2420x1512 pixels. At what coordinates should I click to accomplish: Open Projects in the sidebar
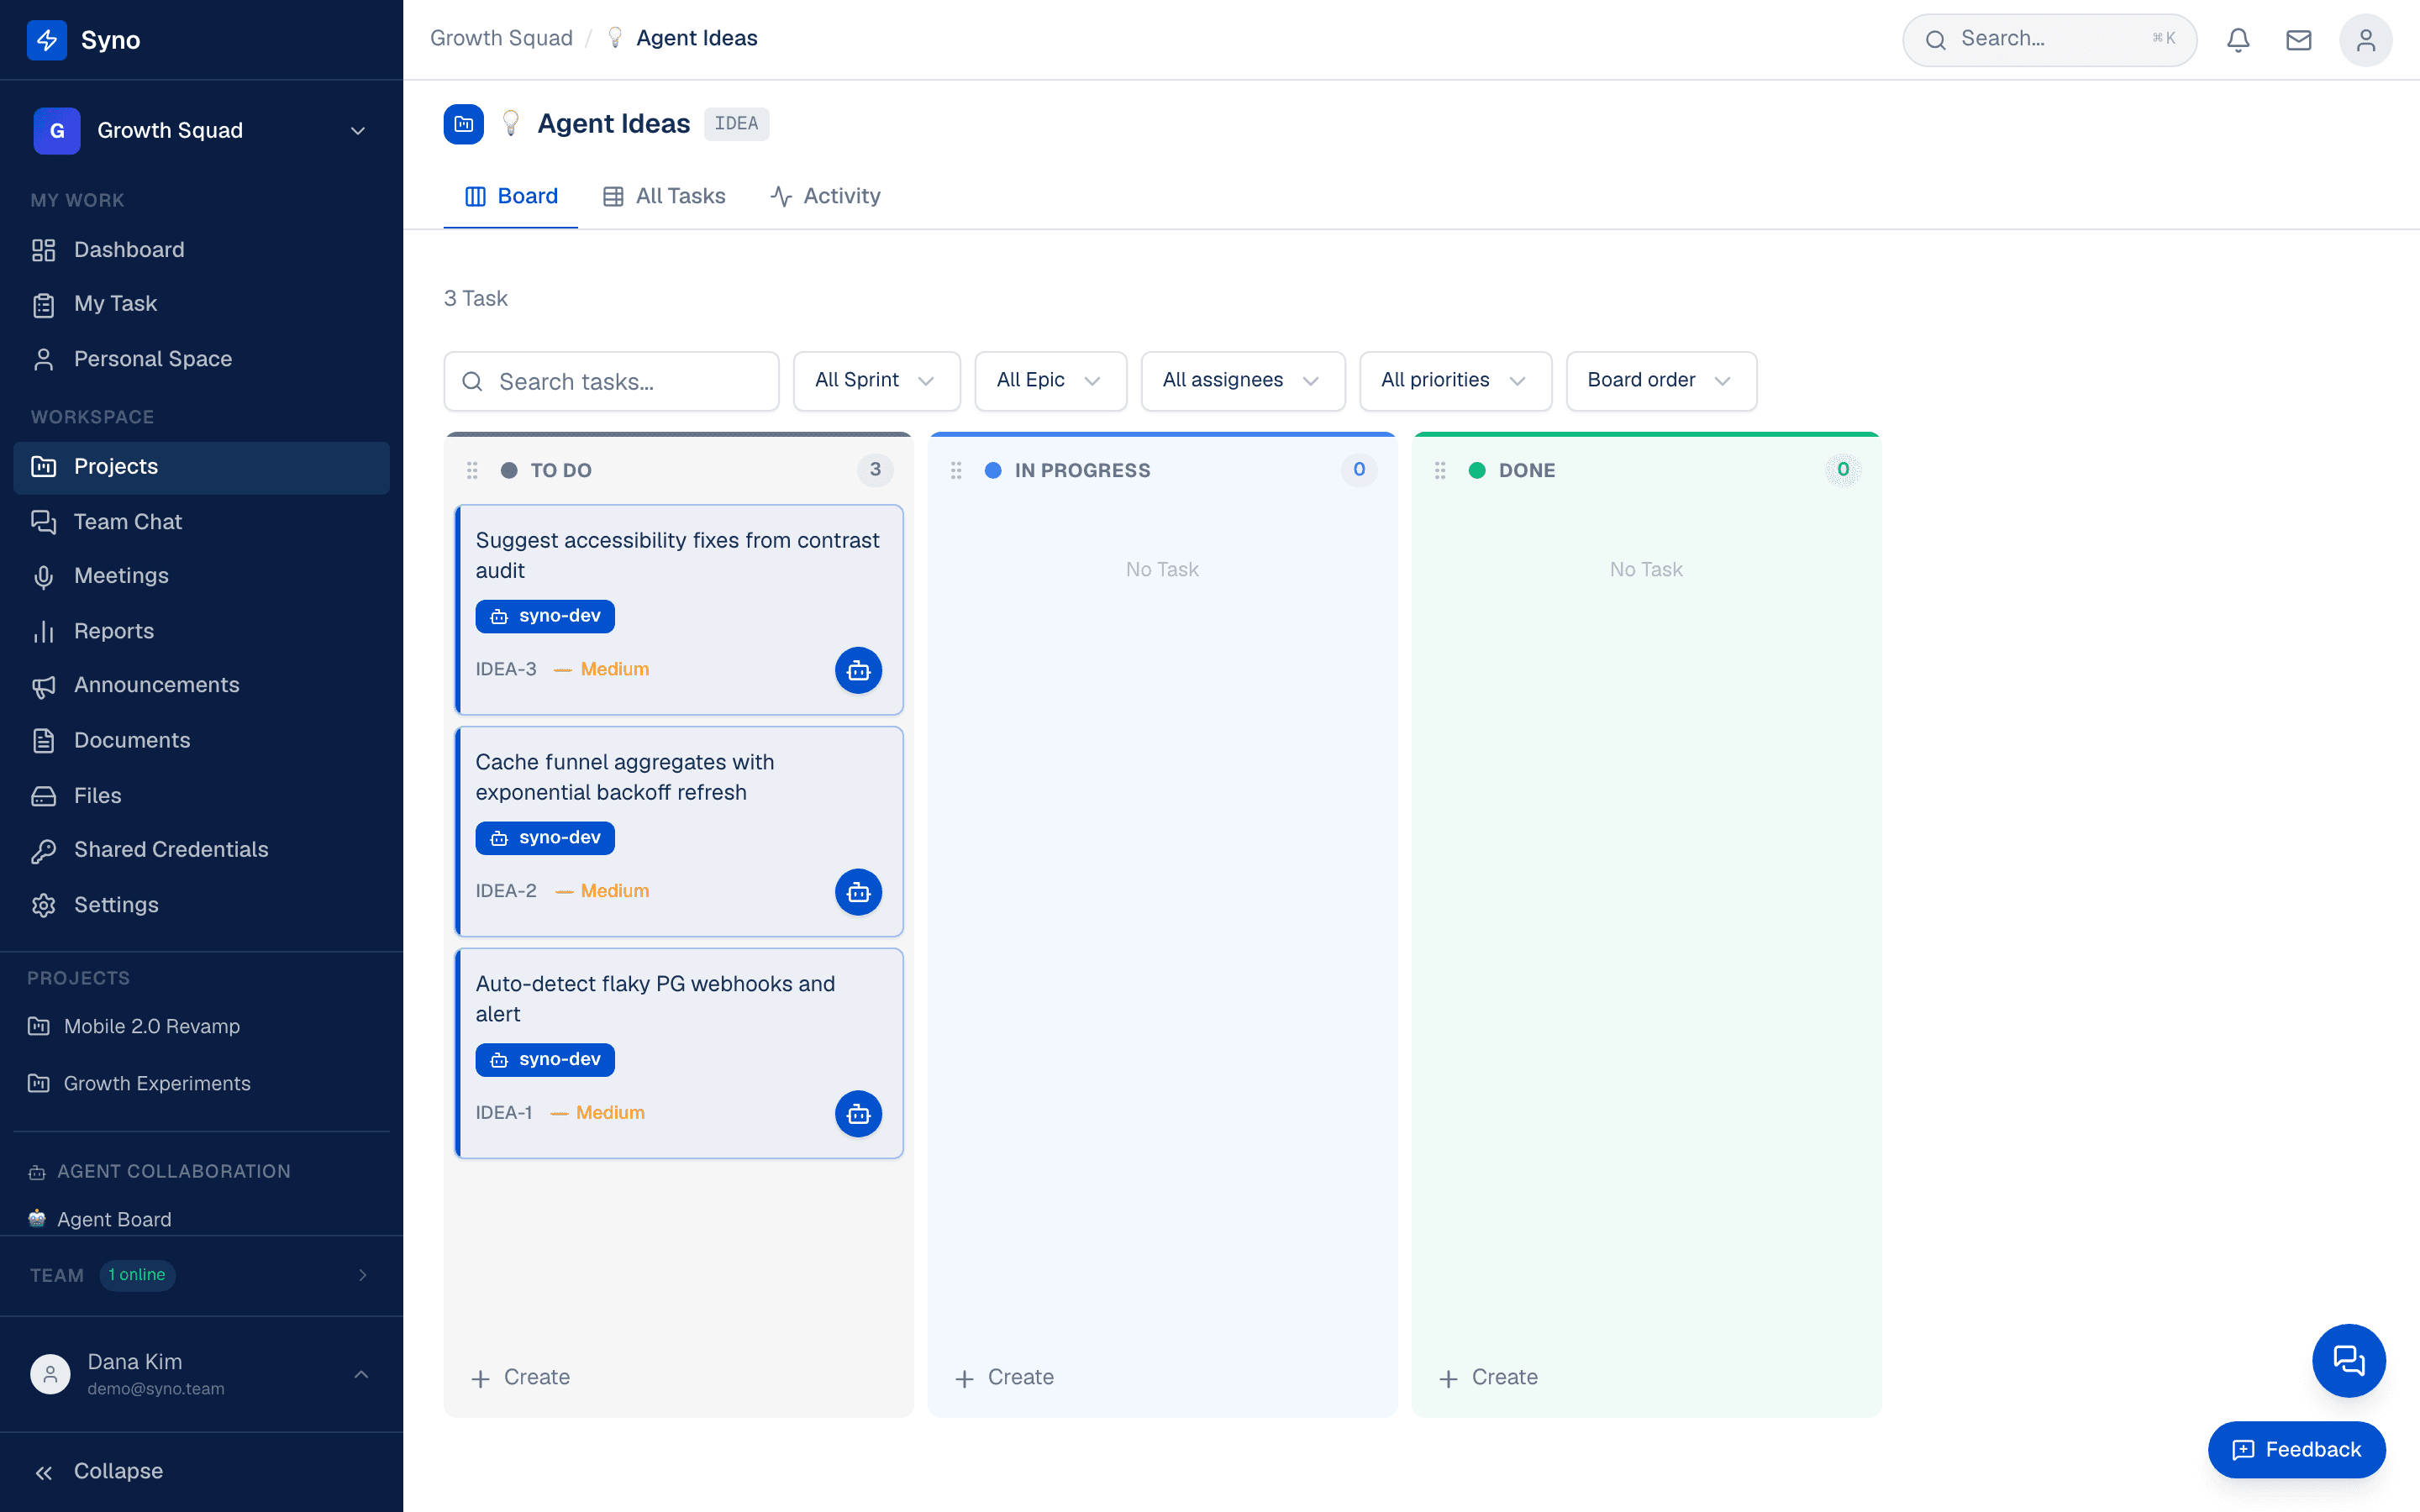pos(201,467)
